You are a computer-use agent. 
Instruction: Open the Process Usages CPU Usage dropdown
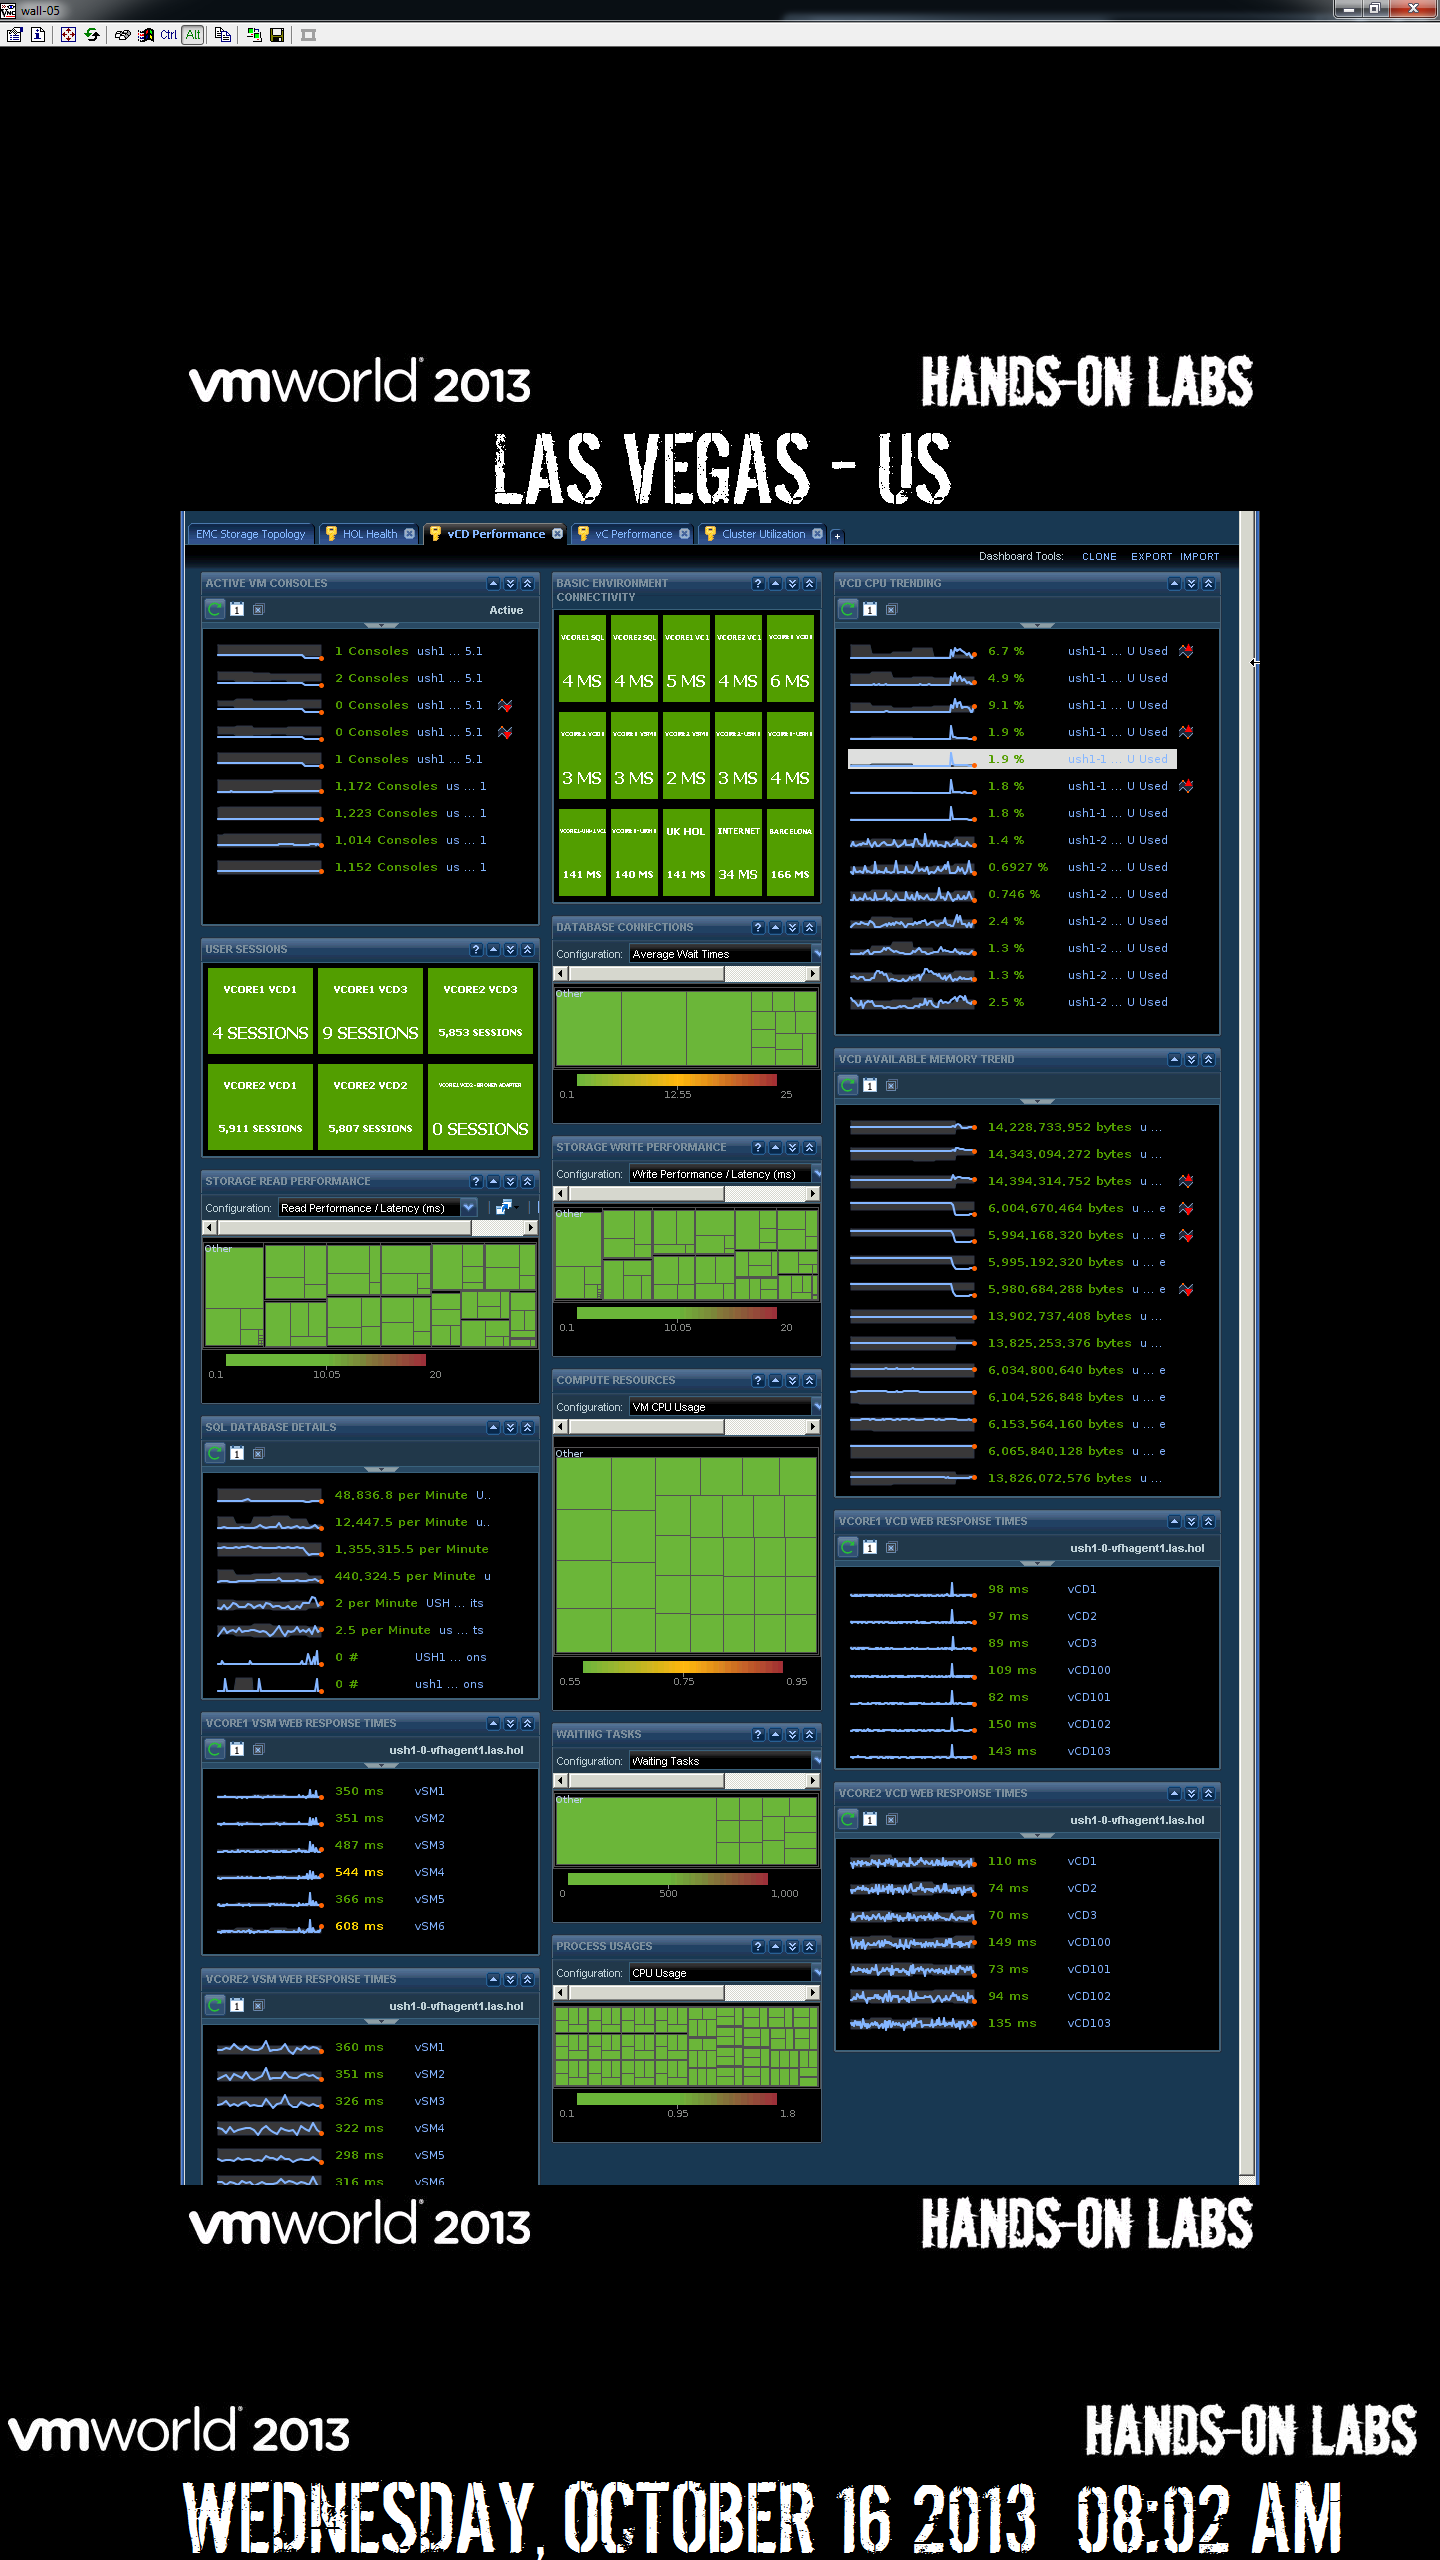point(816,1973)
